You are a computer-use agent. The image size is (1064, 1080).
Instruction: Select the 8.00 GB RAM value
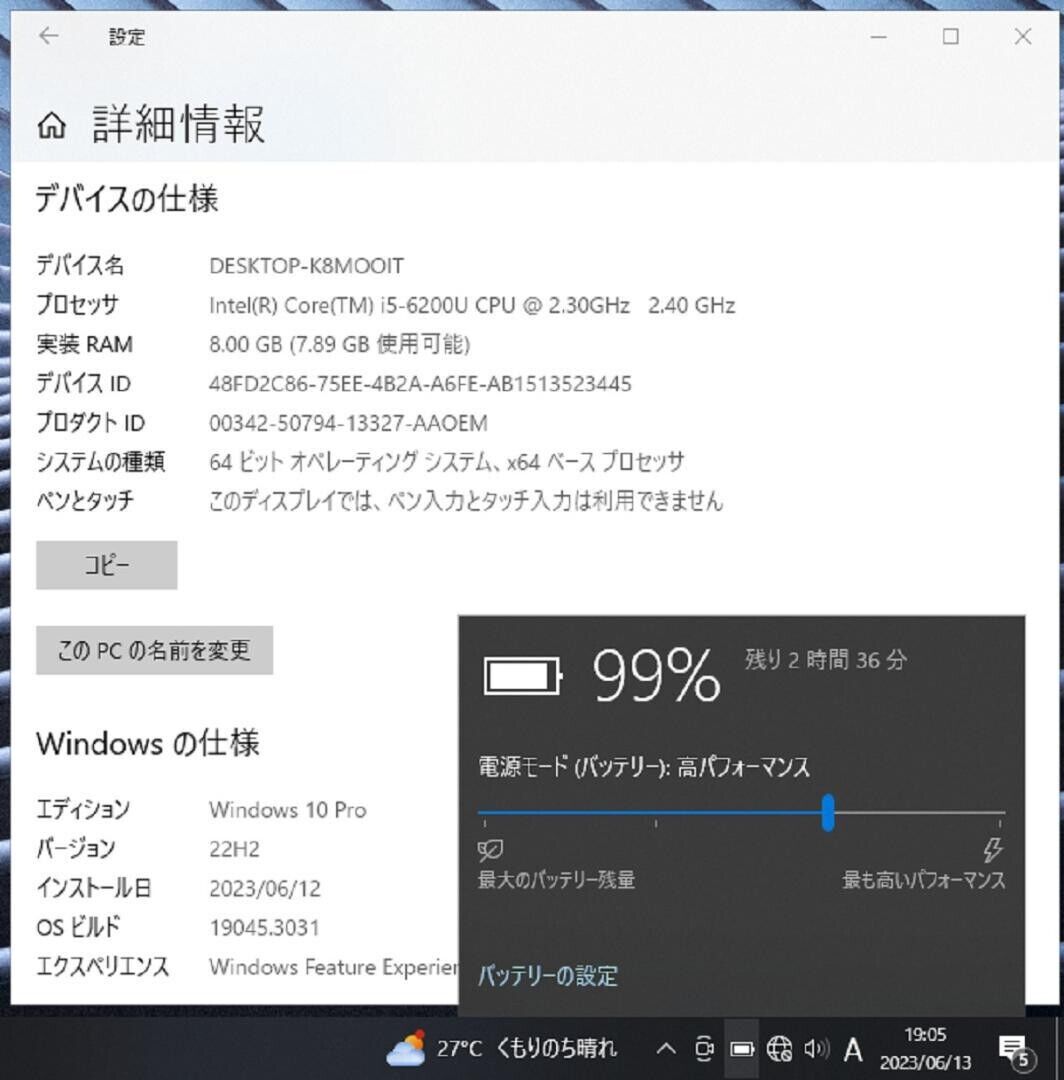[340, 344]
